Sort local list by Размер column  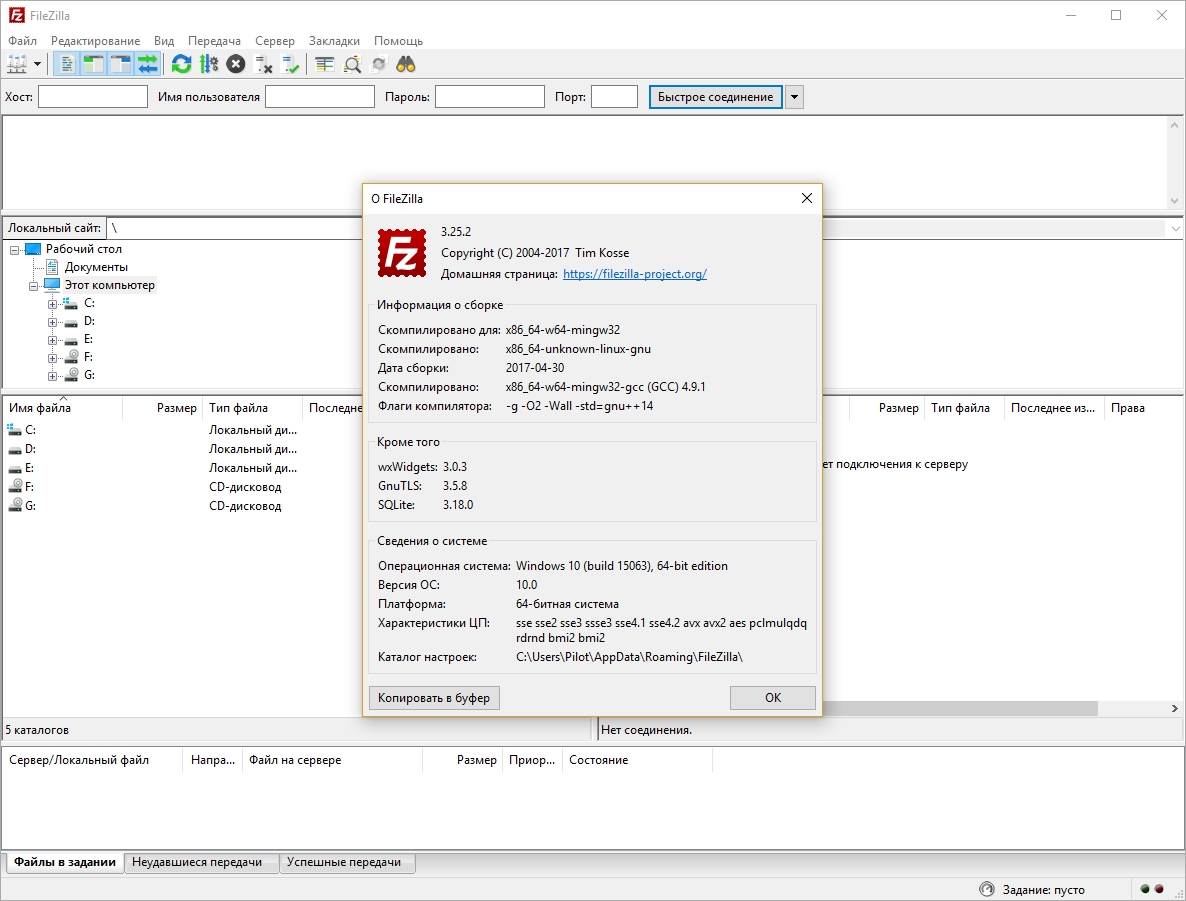(x=163, y=408)
